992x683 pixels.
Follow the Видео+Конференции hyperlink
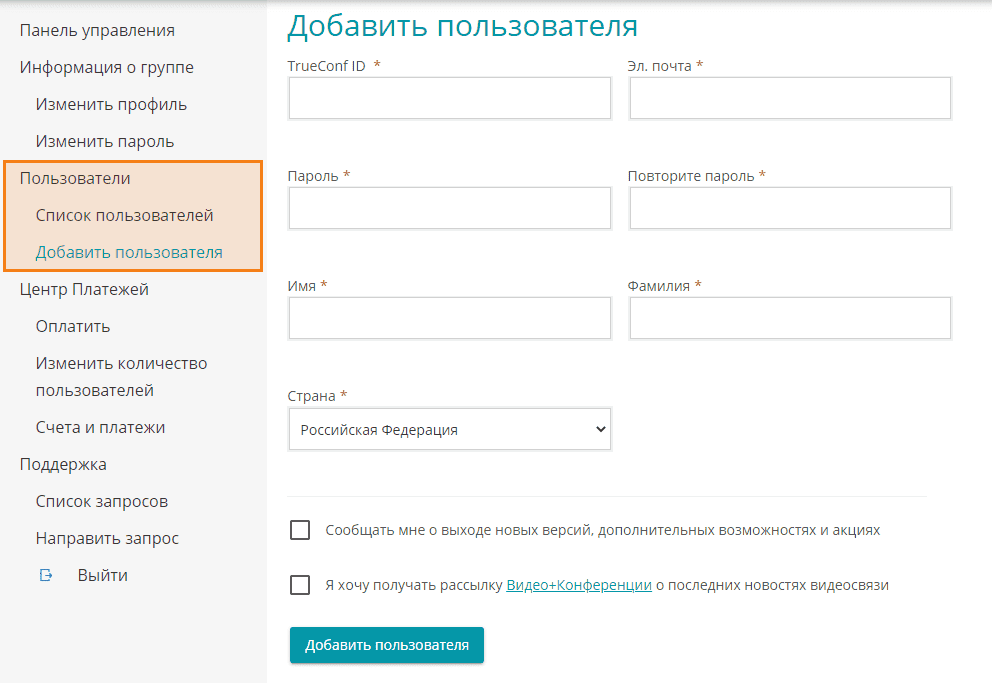point(579,585)
